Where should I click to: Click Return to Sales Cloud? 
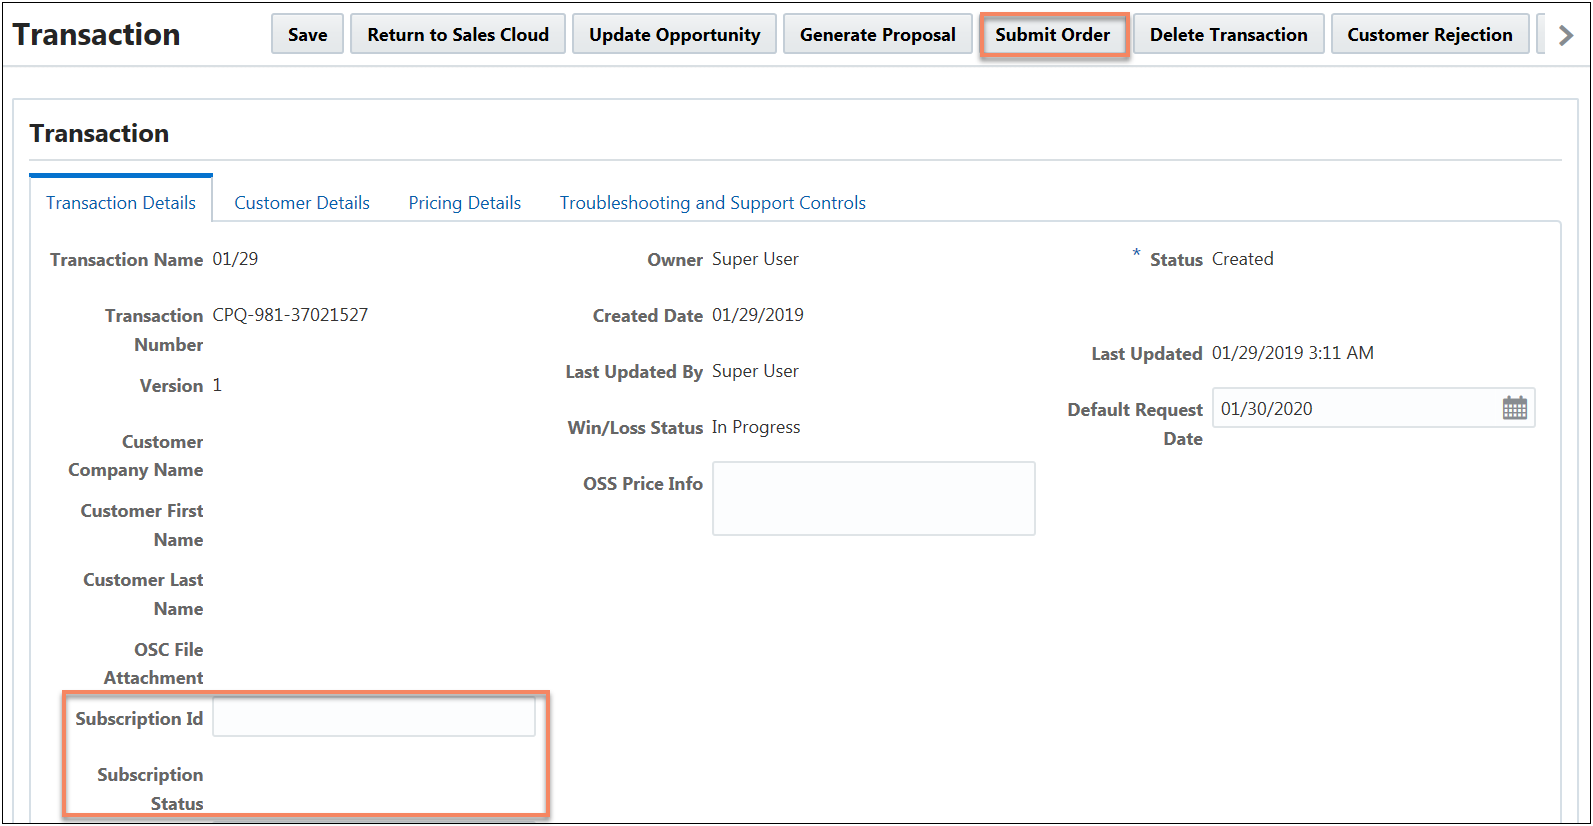(458, 35)
